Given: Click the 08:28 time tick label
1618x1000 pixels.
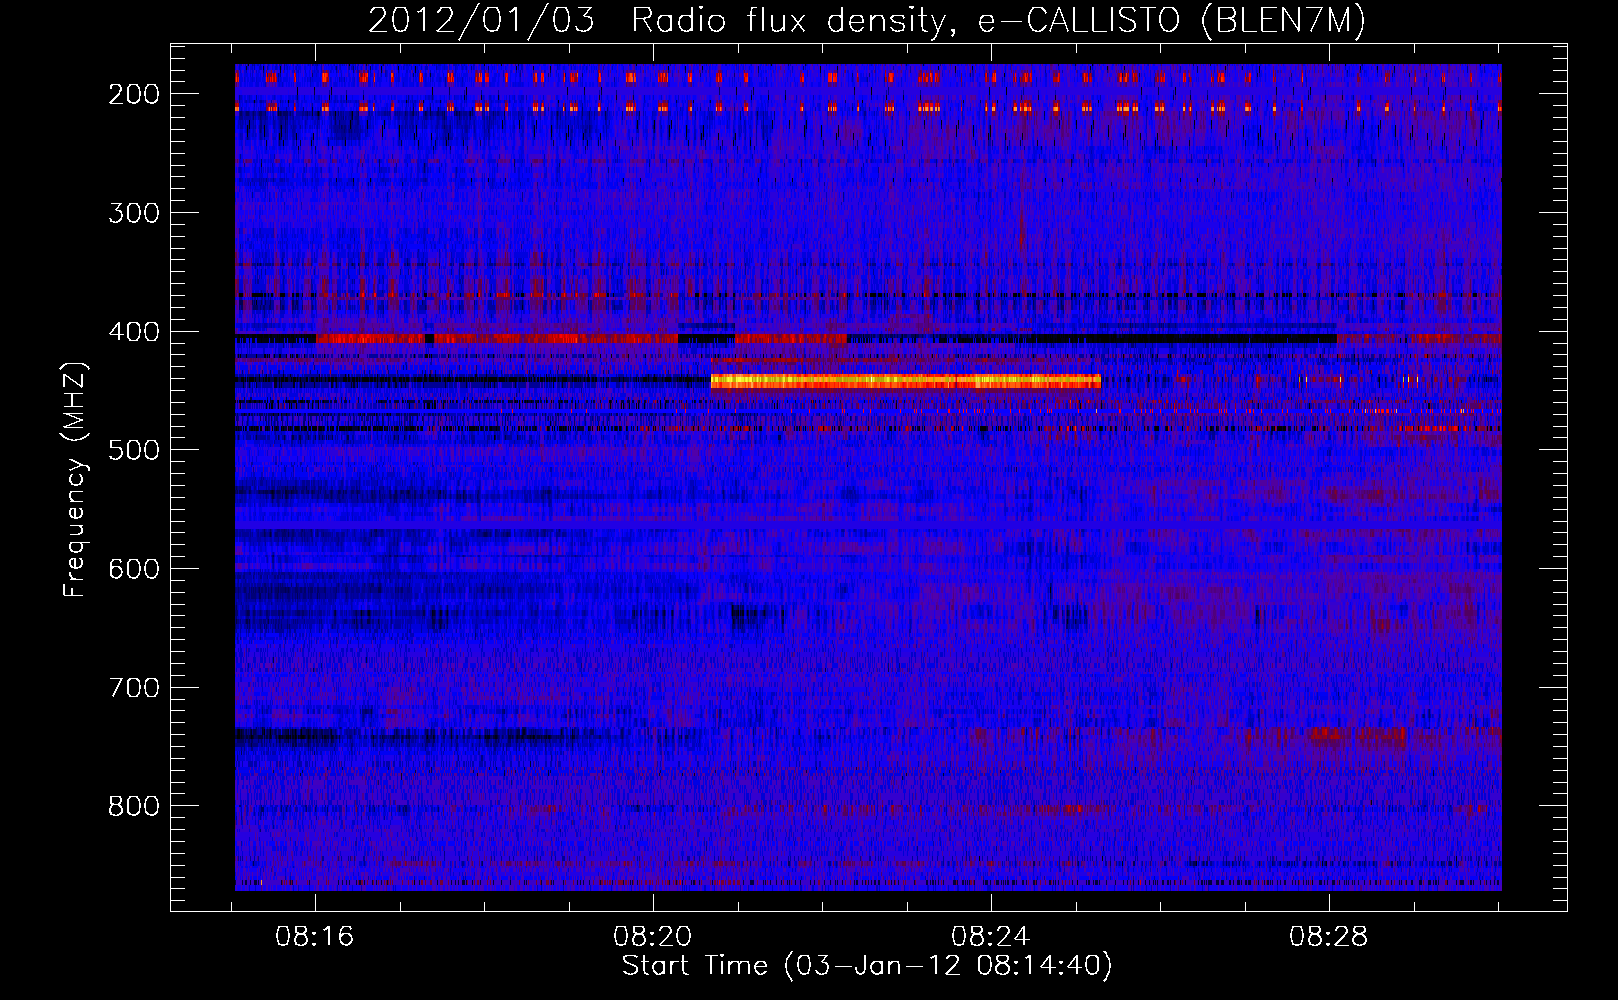Looking at the screenshot, I should (1329, 937).
